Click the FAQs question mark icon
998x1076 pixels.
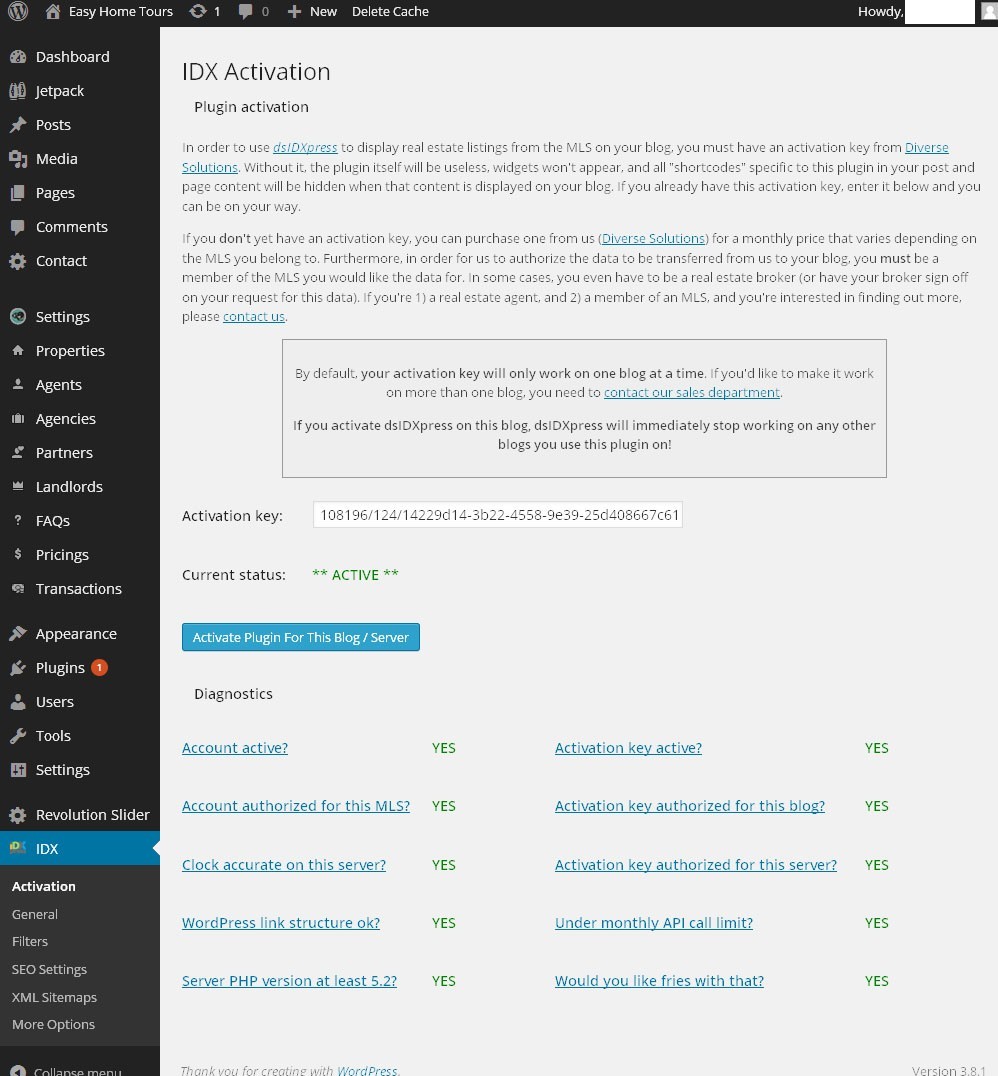pyautogui.click(x=18, y=520)
